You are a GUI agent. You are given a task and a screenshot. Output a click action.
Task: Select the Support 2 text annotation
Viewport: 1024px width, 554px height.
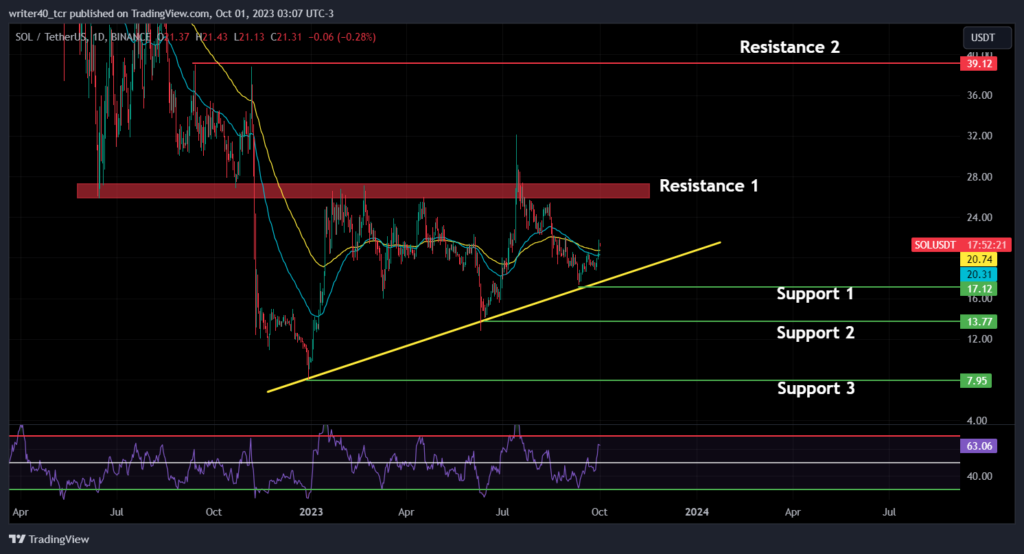(816, 333)
